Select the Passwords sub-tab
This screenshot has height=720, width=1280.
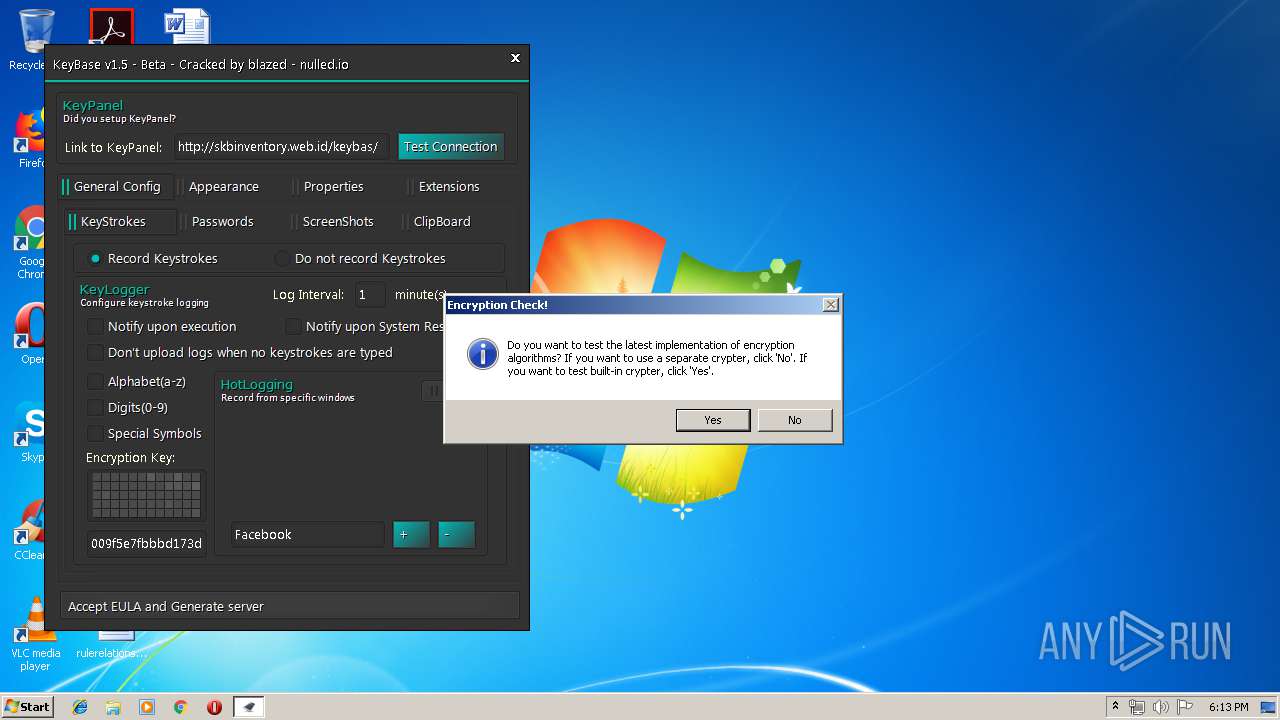223,221
